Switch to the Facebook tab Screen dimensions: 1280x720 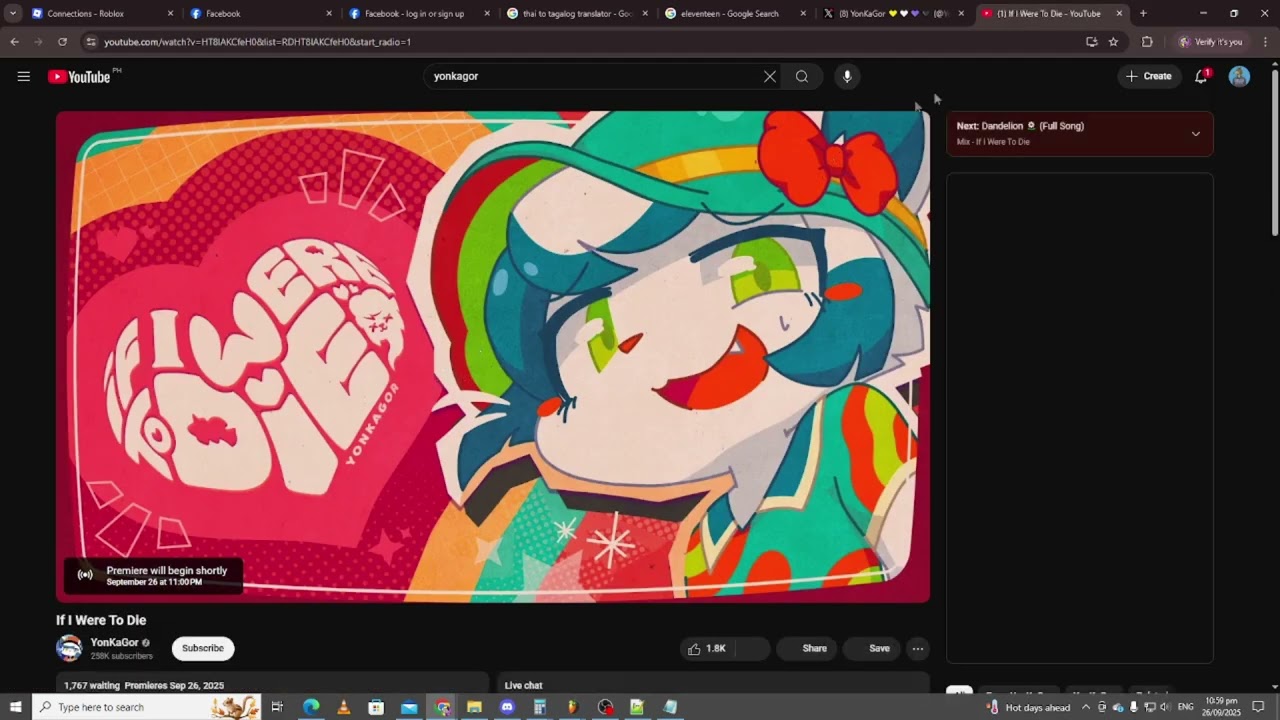260,14
